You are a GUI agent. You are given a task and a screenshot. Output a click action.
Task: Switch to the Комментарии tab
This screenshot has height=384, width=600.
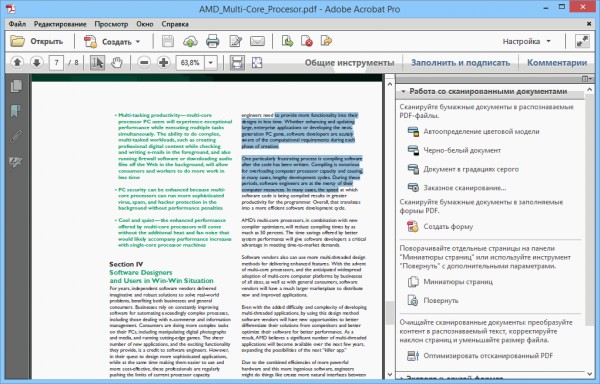pyautogui.click(x=557, y=63)
